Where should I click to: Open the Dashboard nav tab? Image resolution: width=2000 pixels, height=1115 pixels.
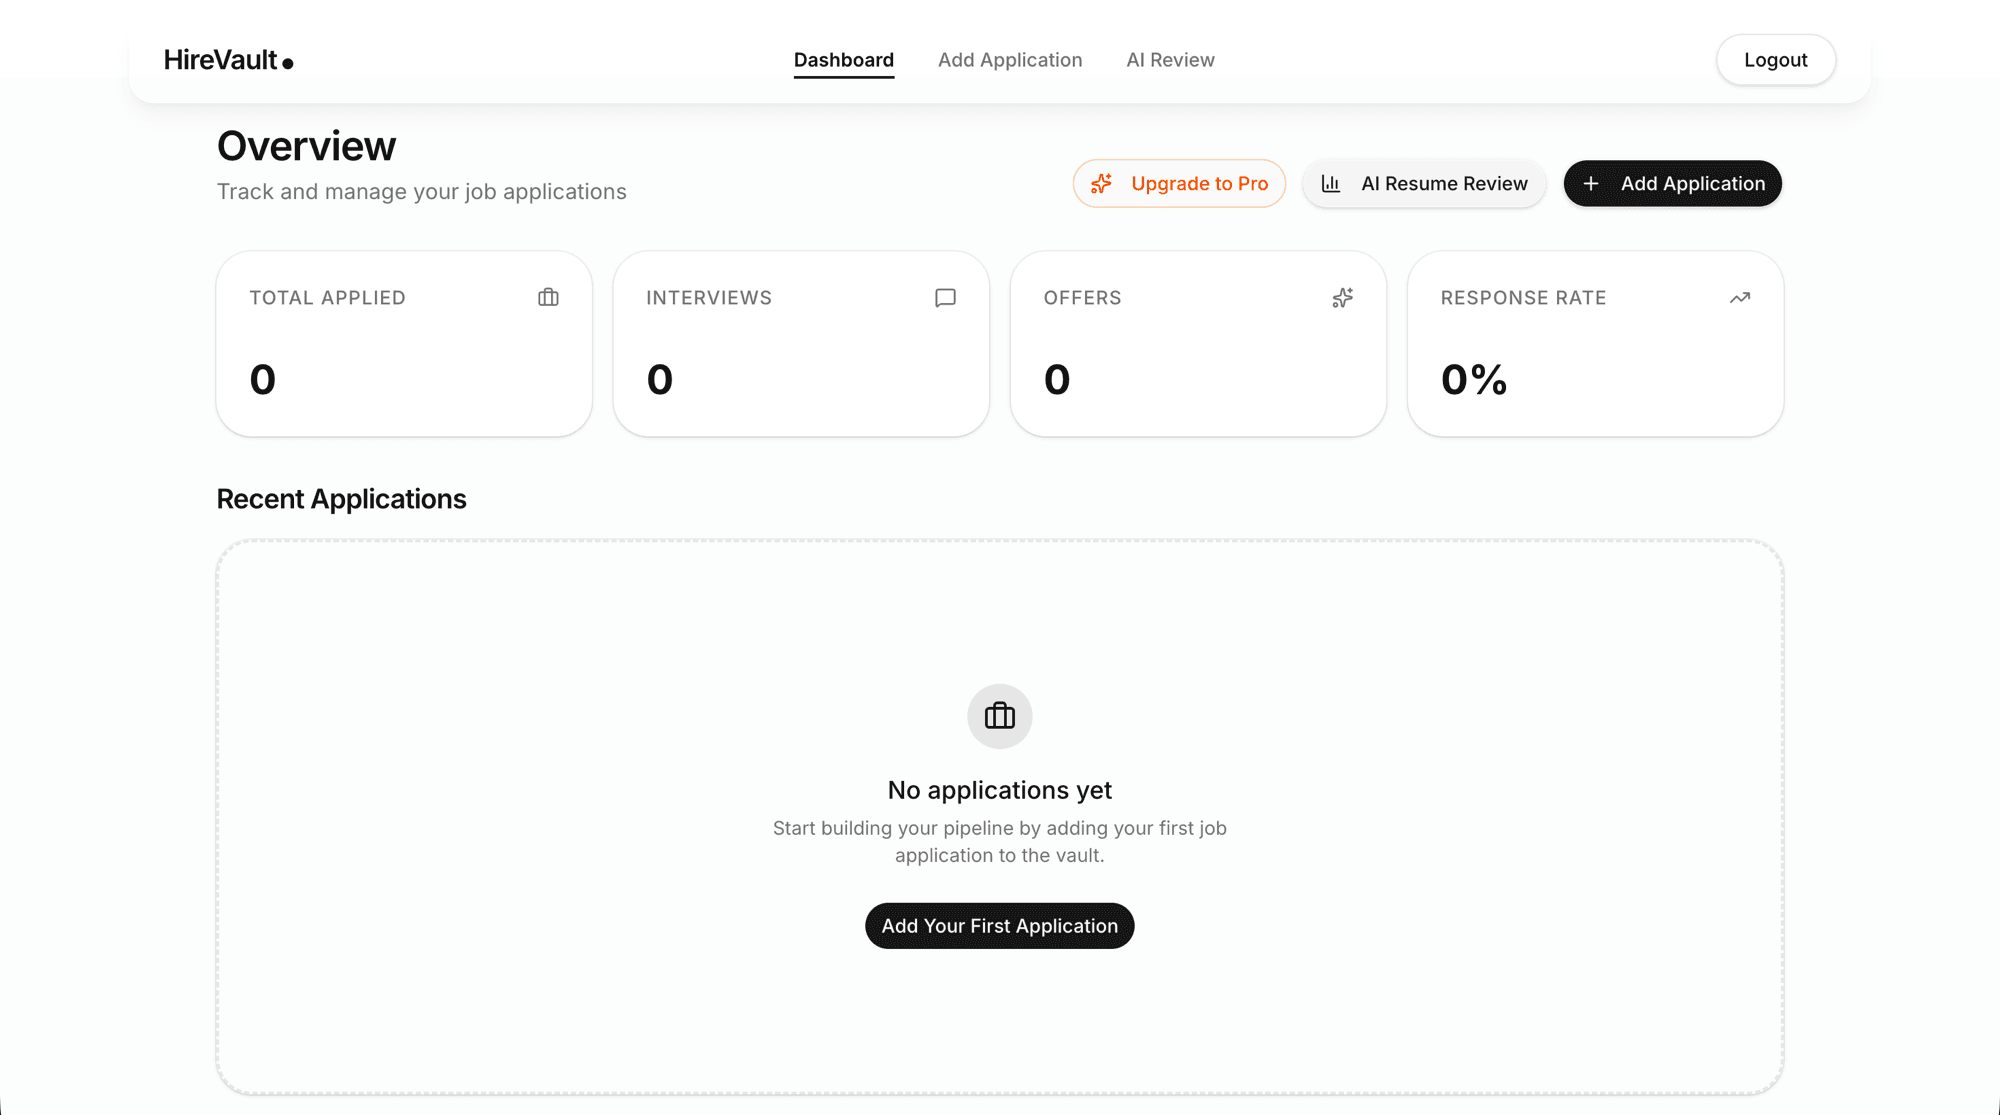pyautogui.click(x=844, y=60)
